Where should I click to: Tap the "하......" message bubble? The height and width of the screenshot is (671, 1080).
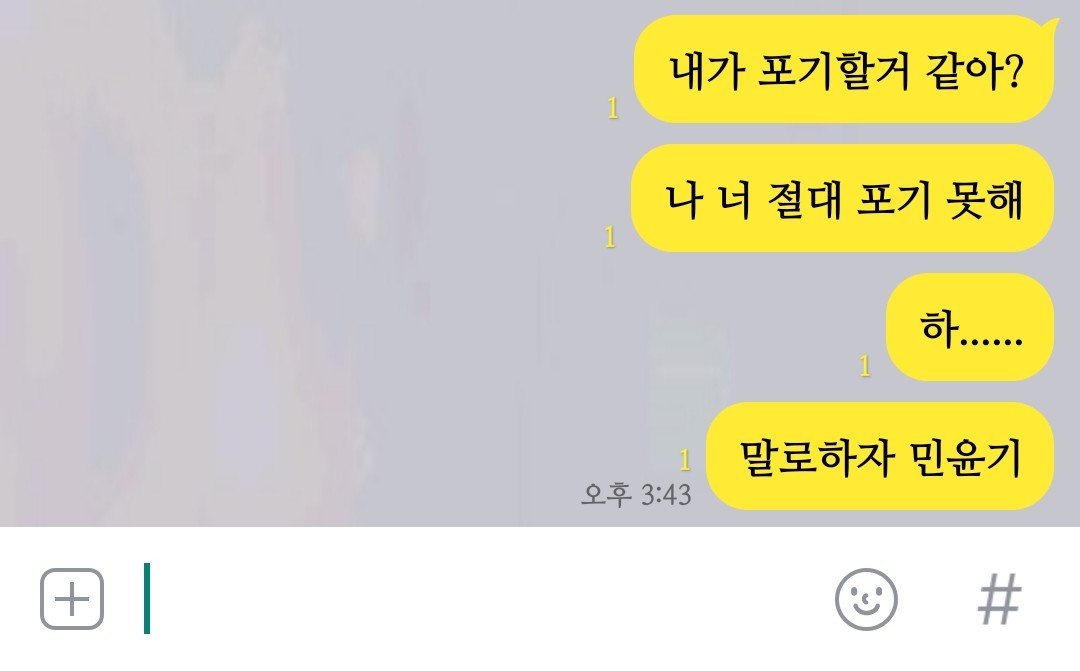tap(970, 327)
